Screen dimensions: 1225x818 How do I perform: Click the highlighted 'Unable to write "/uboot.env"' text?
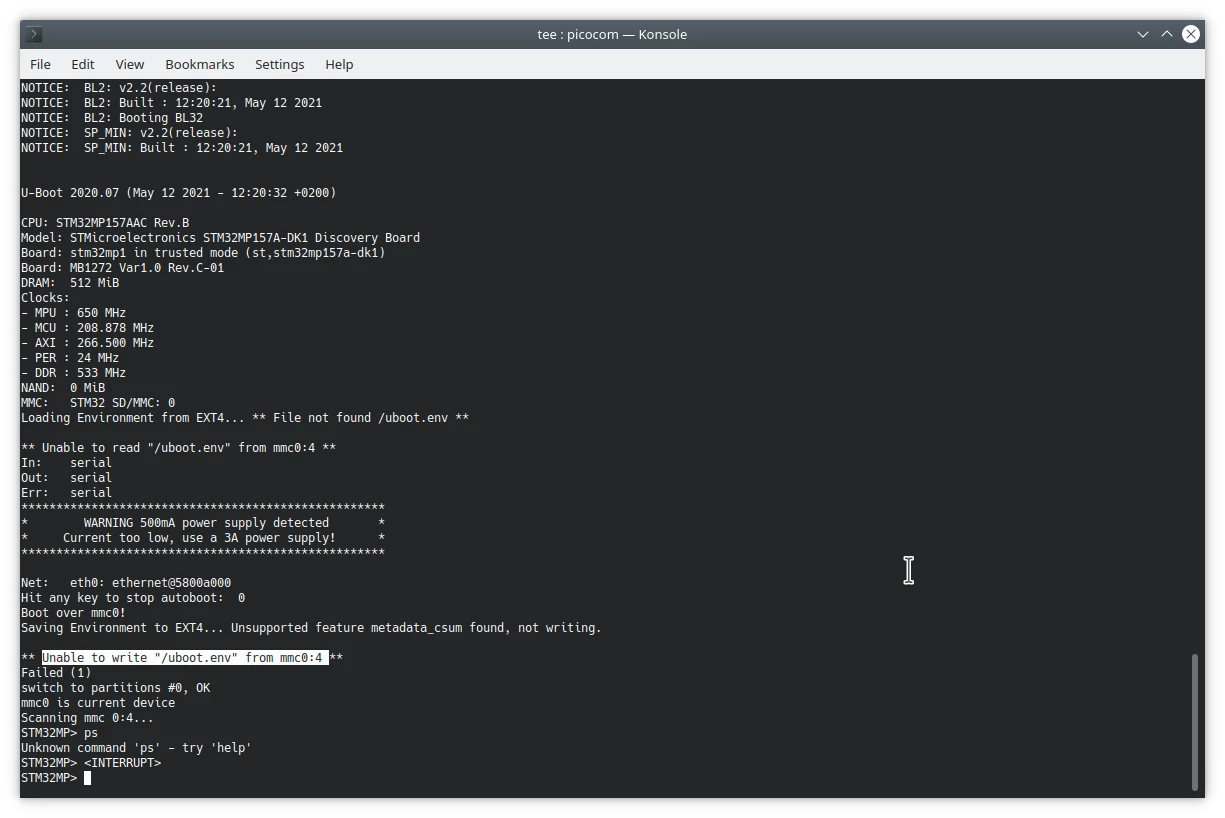tap(185, 658)
